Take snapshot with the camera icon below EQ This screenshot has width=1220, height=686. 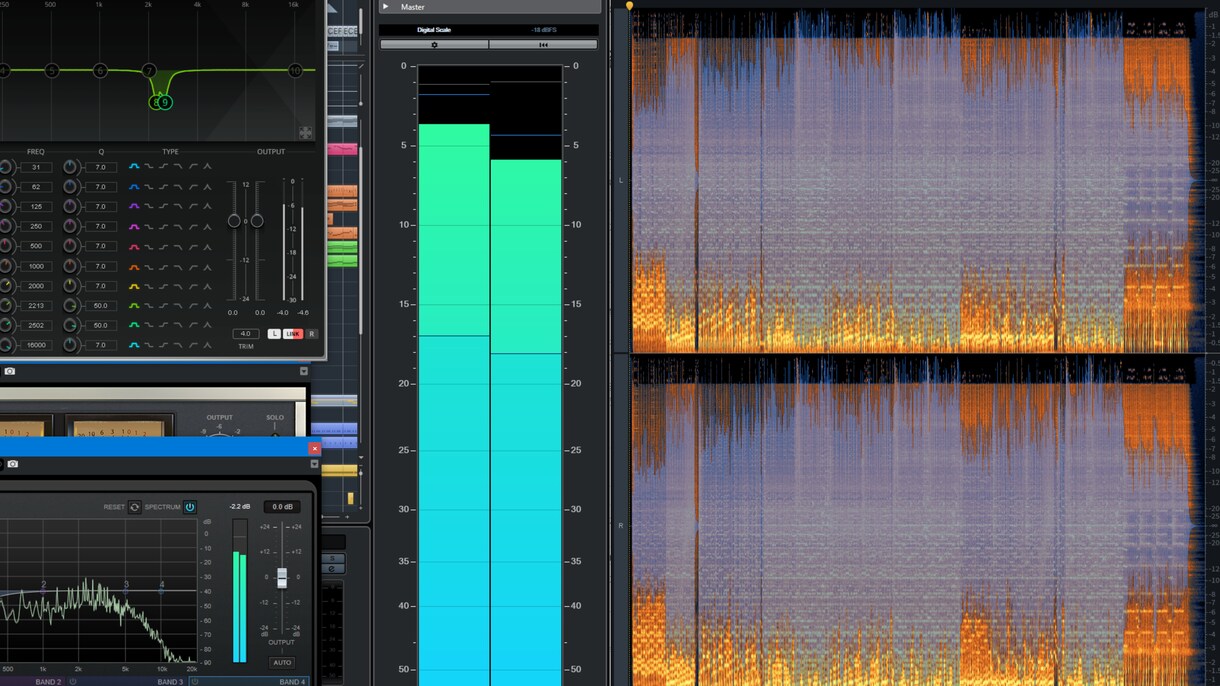coord(10,371)
